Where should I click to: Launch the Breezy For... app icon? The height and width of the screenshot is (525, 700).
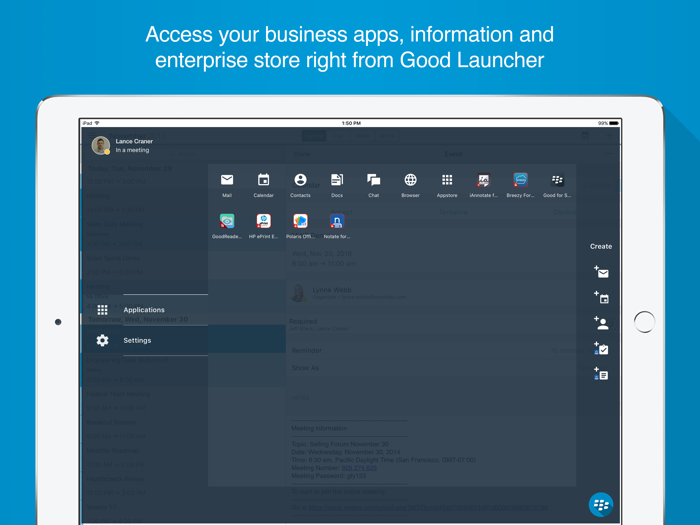pyautogui.click(x=521, y=180)
